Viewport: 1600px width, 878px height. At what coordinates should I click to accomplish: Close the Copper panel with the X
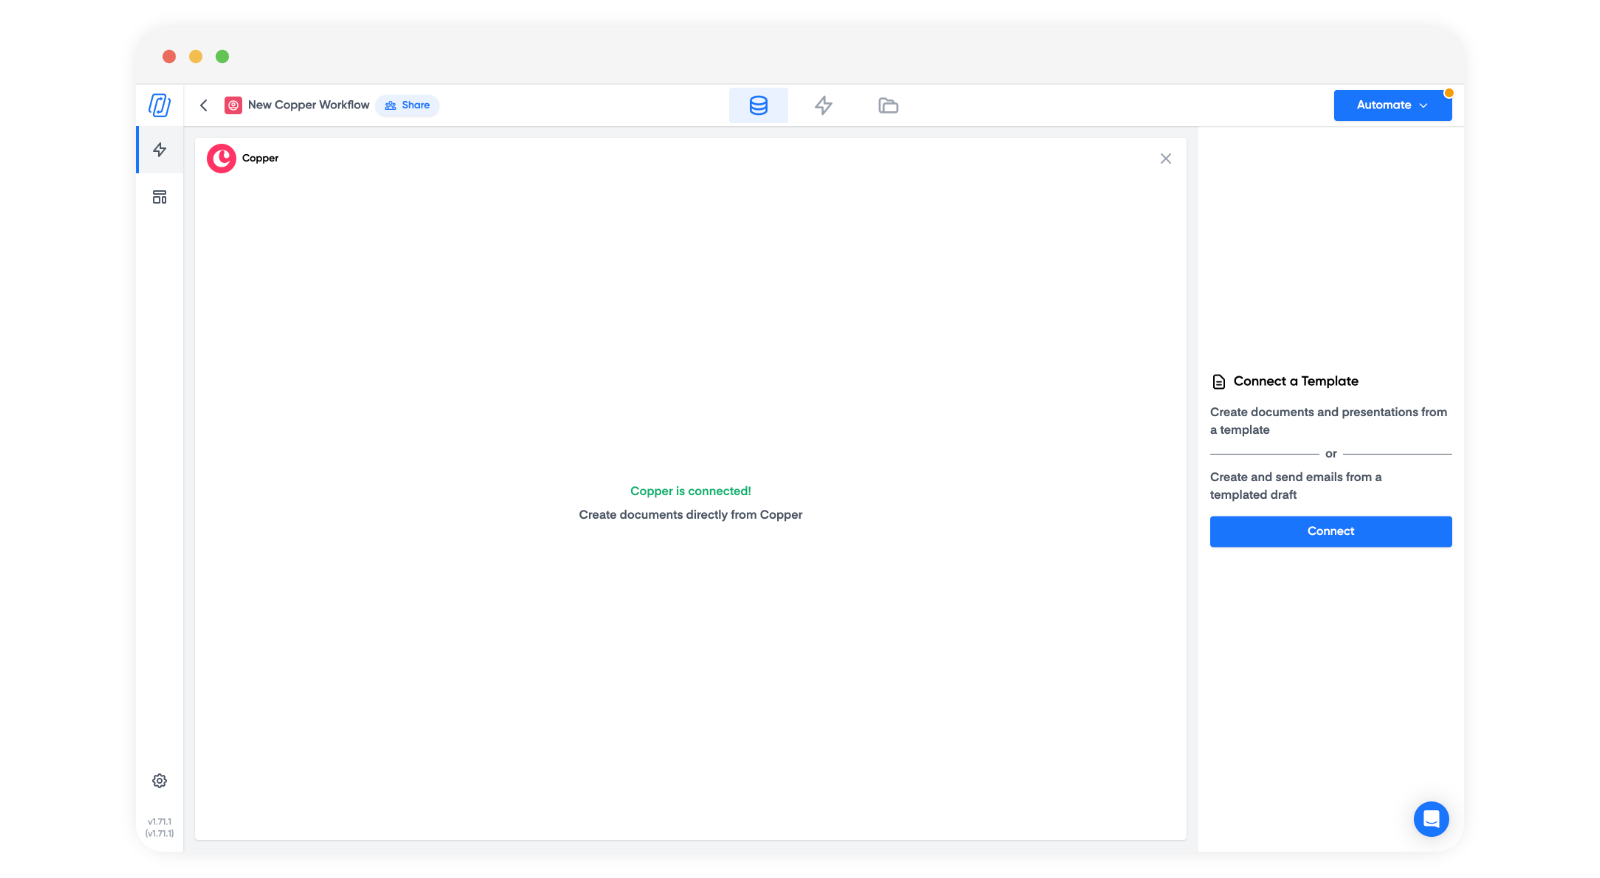(x=1165, y=159)
